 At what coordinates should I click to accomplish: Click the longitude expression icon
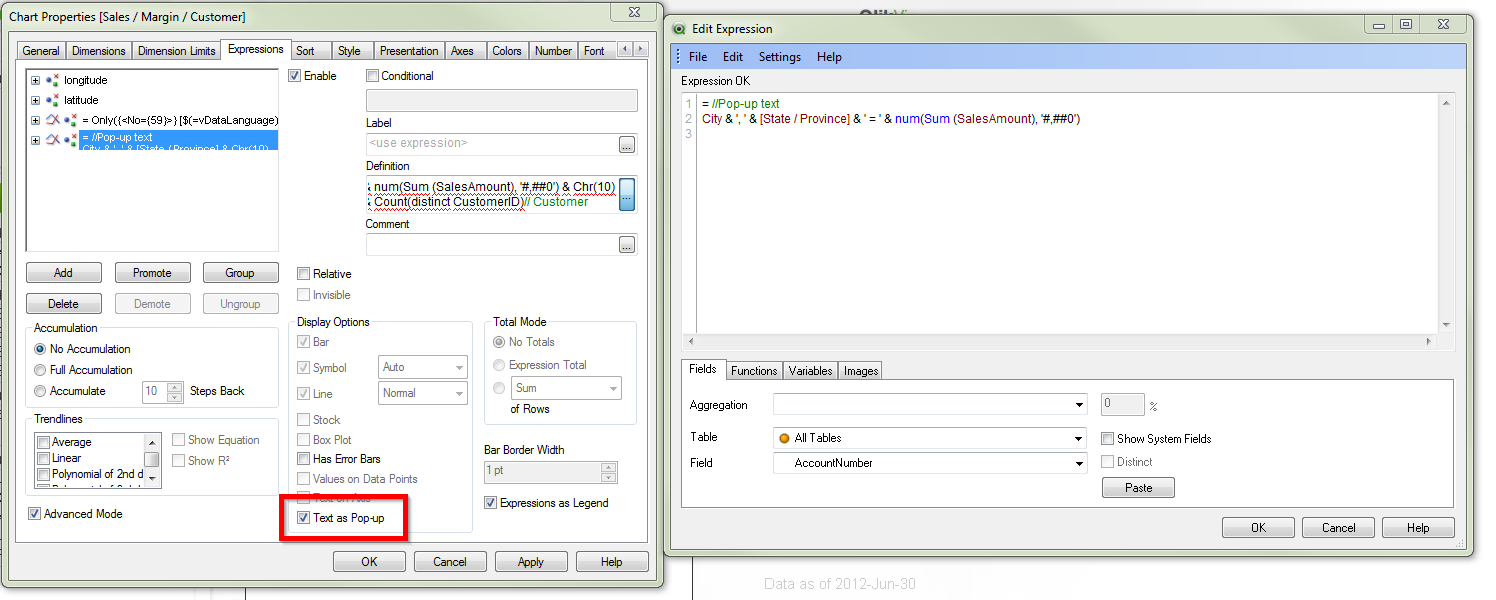(53, 80)
